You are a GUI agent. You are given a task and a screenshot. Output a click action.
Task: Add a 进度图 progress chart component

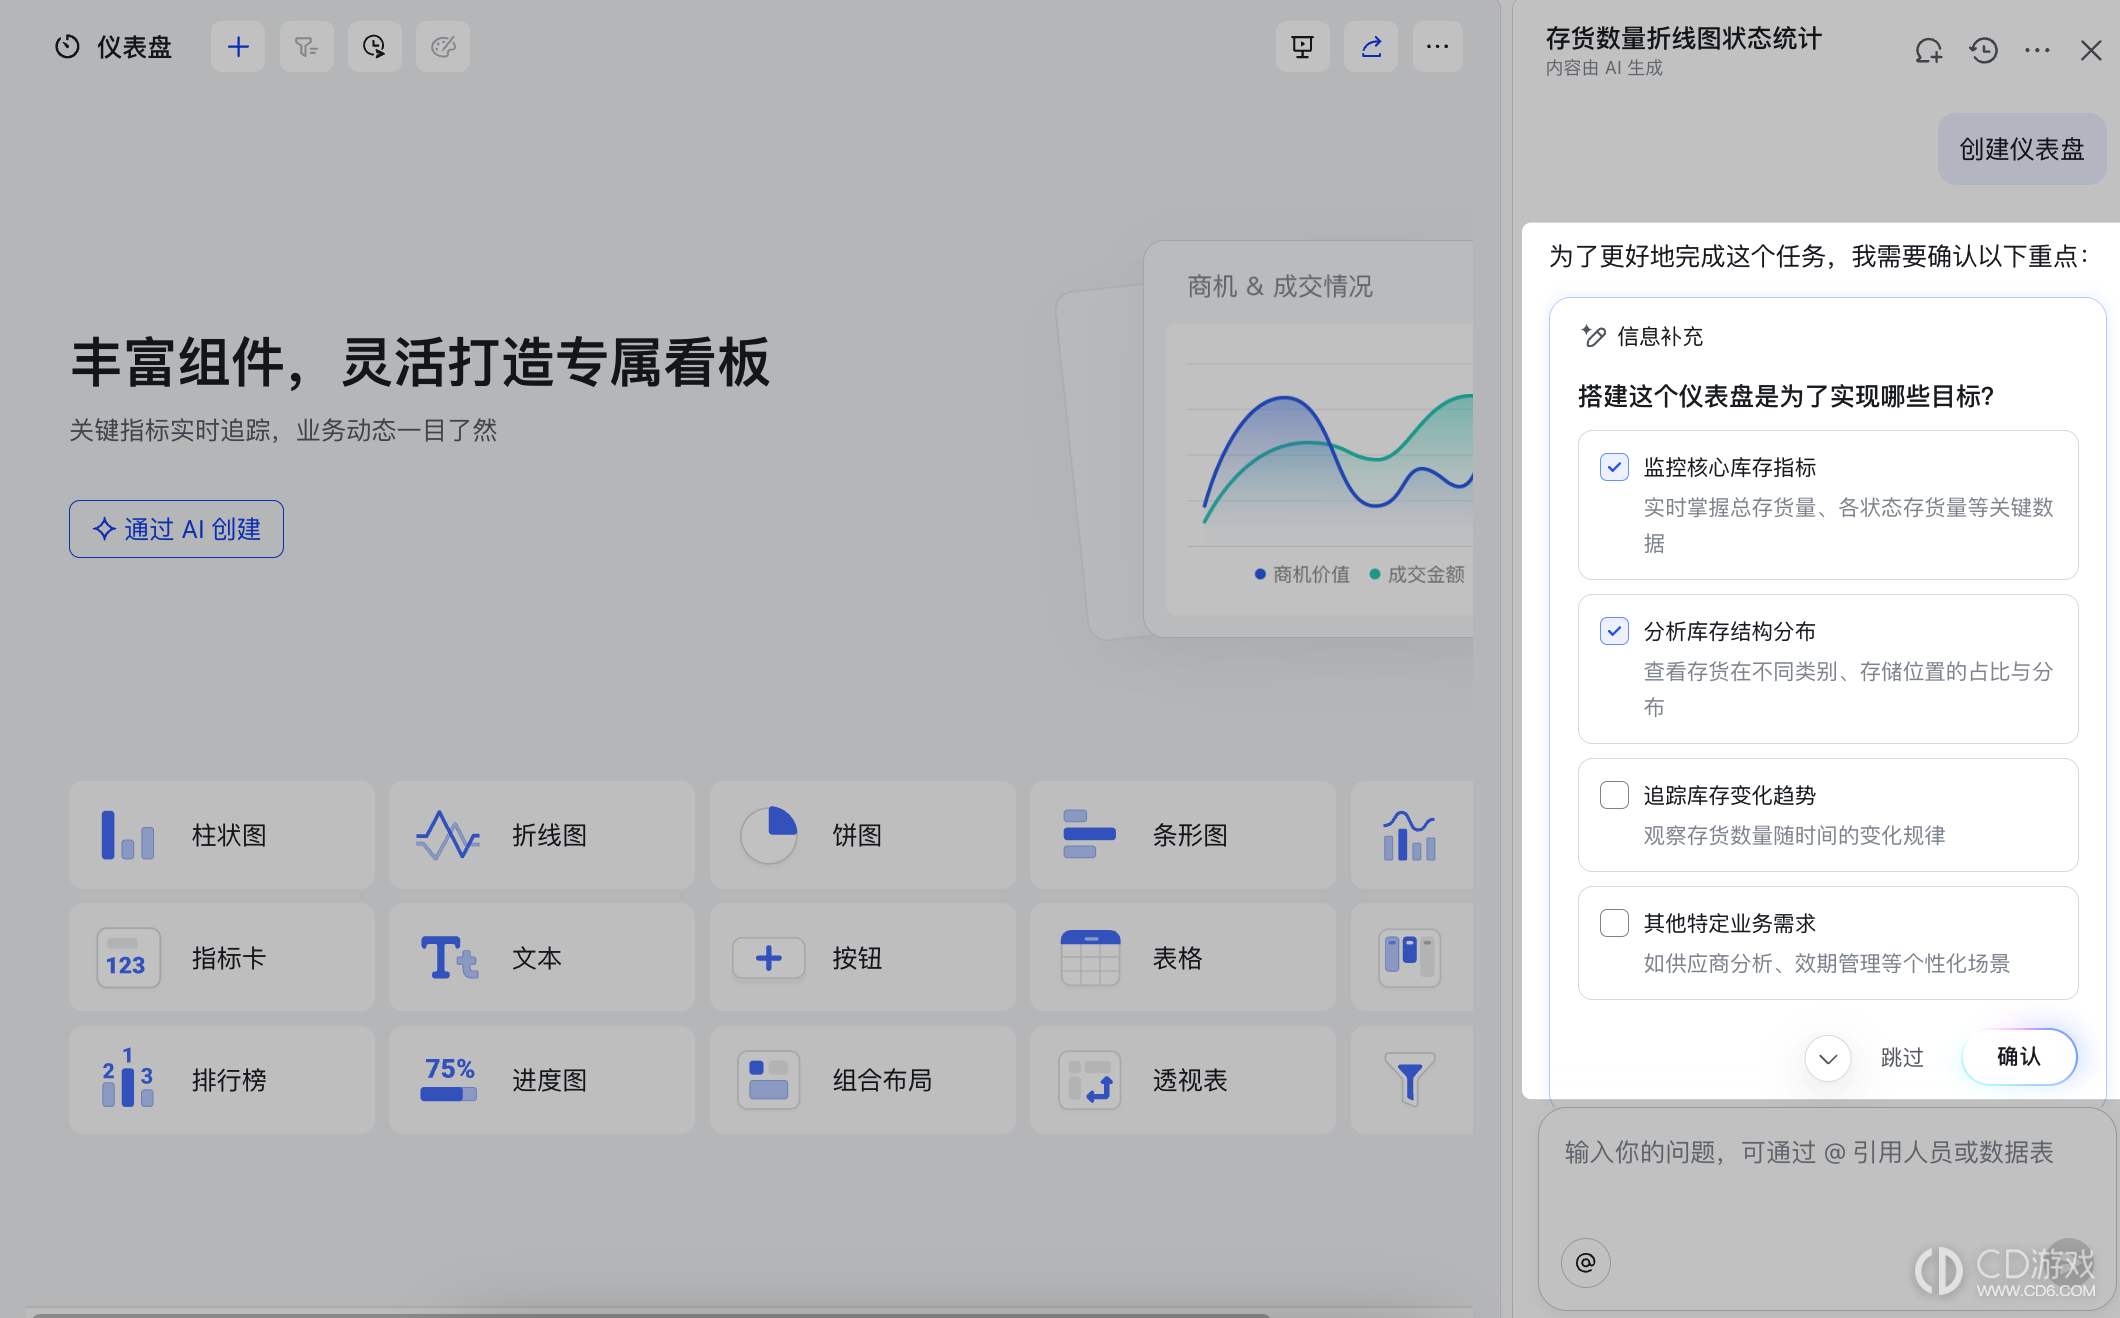click(x=542, y=1080)
